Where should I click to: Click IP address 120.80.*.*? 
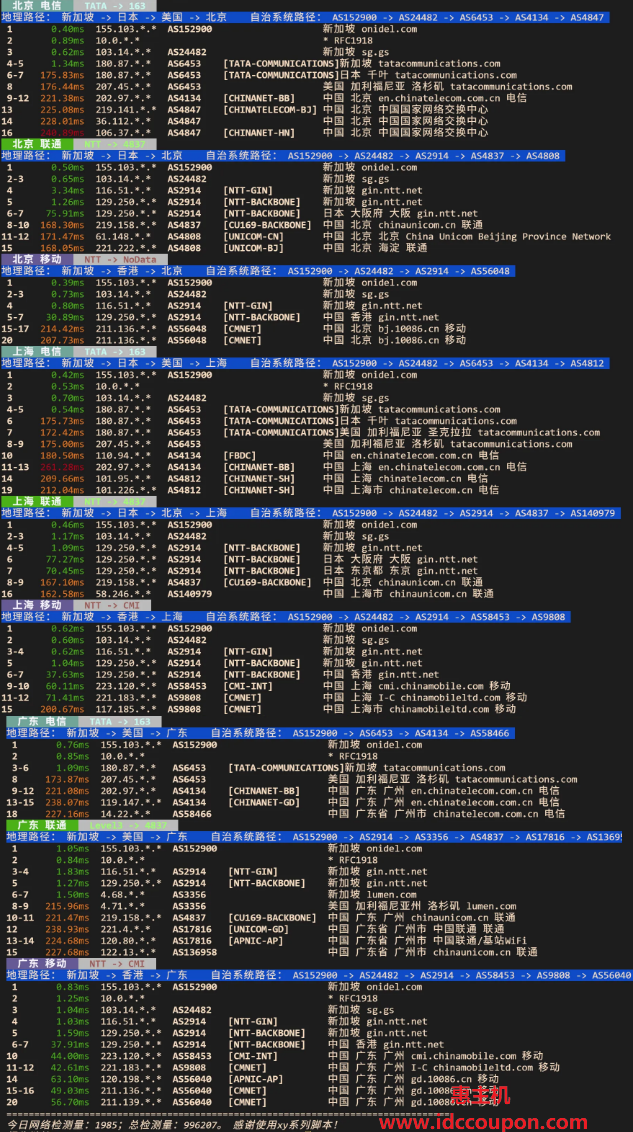[128, 941]
